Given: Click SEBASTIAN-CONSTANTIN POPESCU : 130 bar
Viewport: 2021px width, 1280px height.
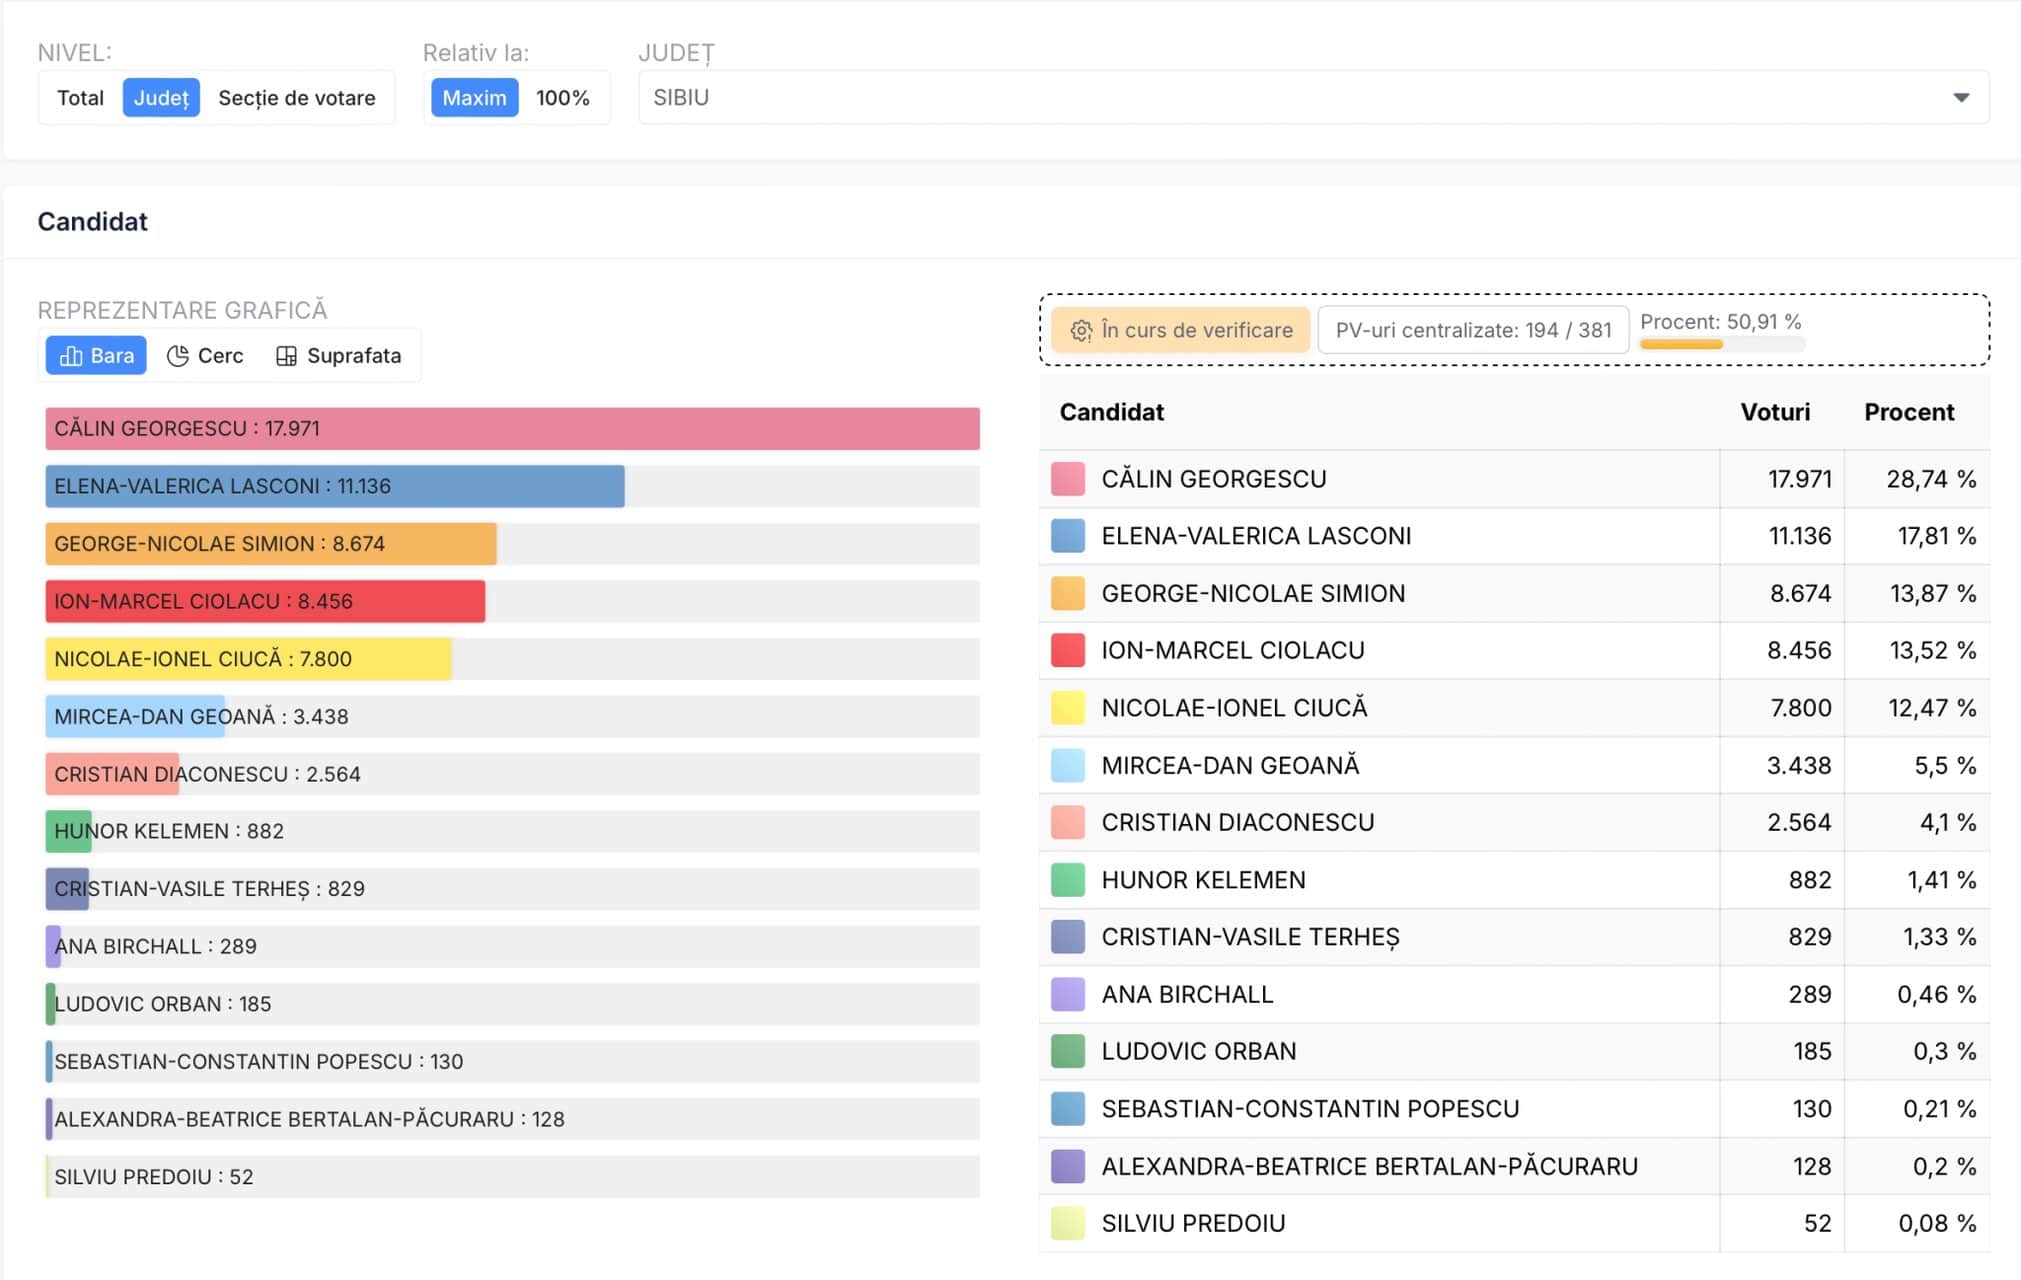Looking at the screenshot, I should pos(50,1061).
